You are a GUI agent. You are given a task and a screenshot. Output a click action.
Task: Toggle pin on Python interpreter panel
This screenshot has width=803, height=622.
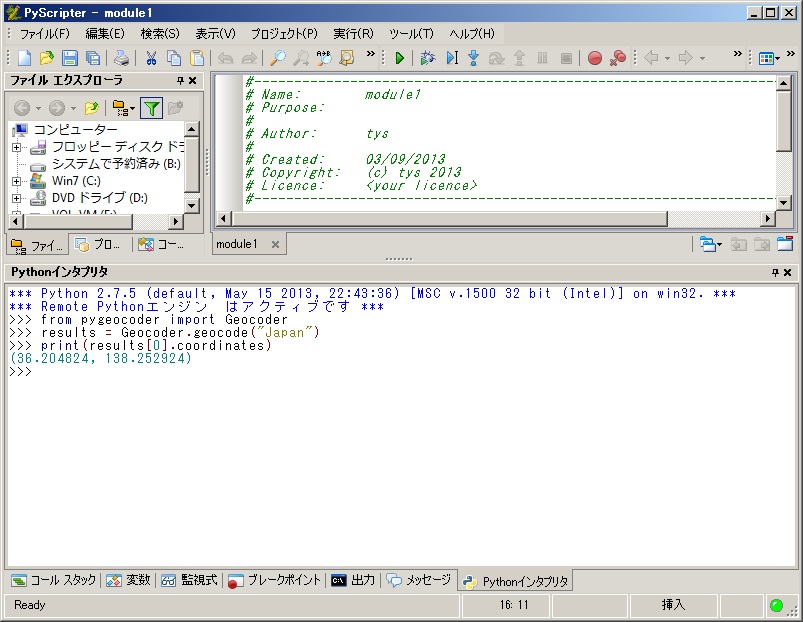pos(775,272)
